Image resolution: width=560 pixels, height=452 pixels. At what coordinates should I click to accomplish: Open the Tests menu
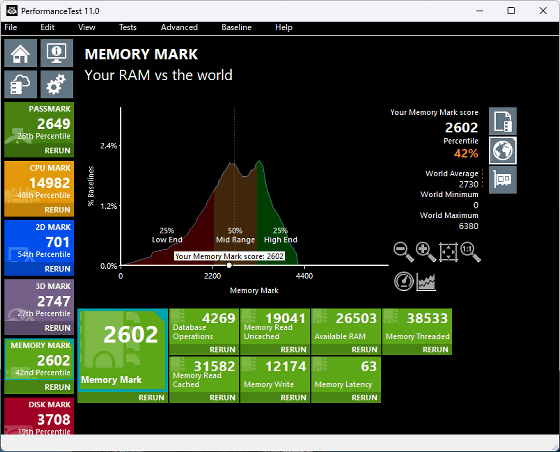click(x=128, y=27)
